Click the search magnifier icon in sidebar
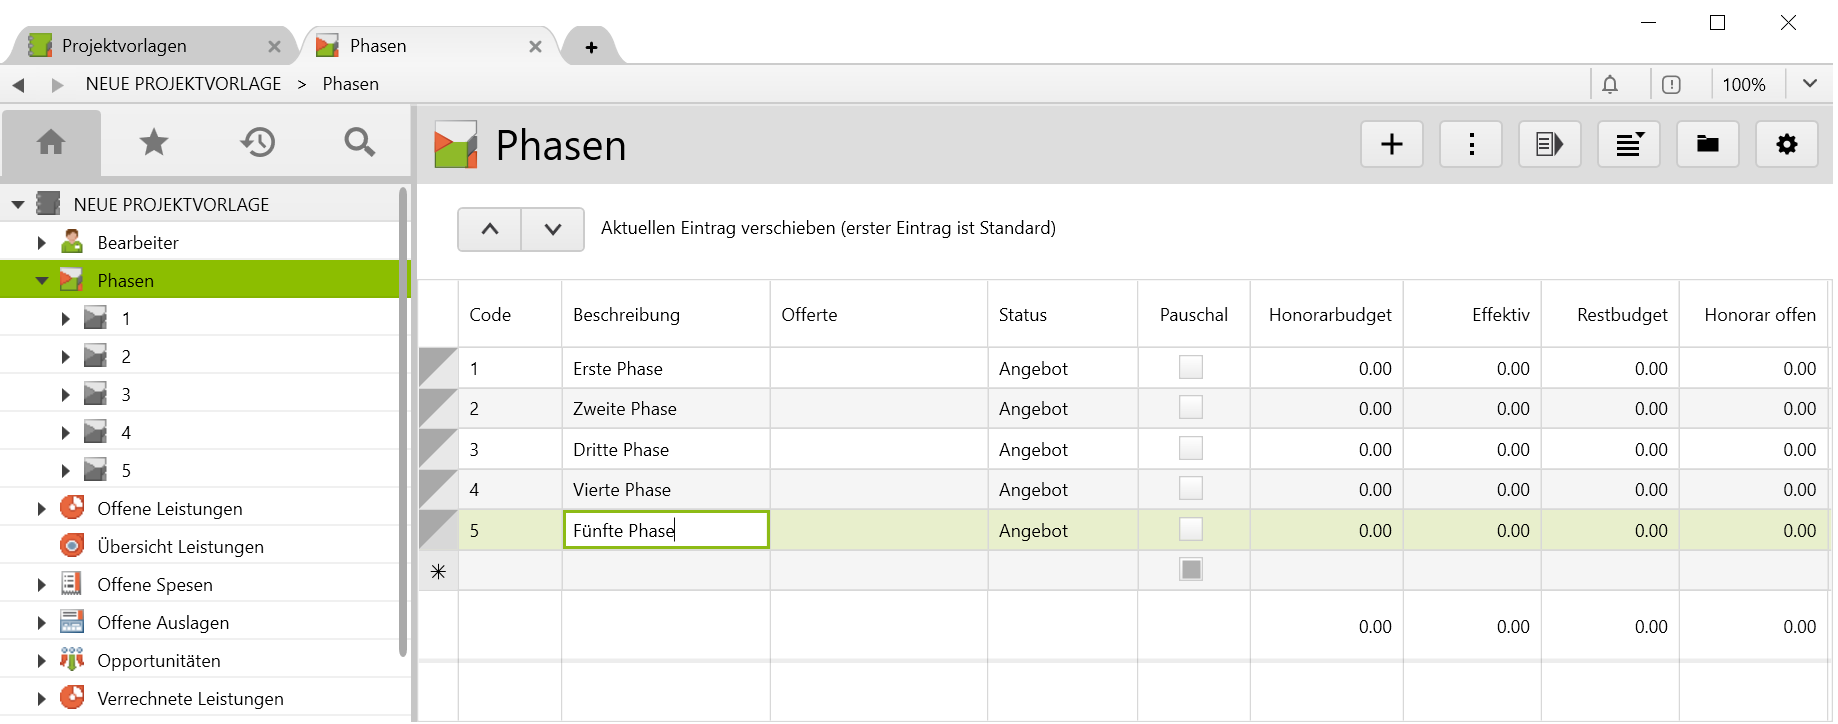The height and width of the screenshot is (724, 1838). pyautogui.click(x=359, y=143)
